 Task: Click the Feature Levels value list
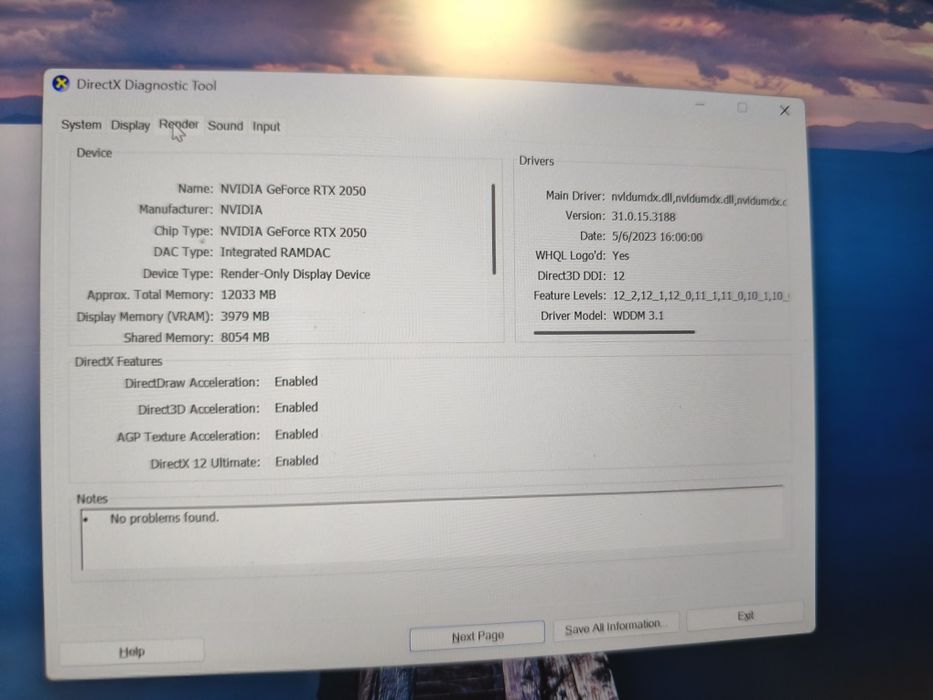click(x=700, y=295)
